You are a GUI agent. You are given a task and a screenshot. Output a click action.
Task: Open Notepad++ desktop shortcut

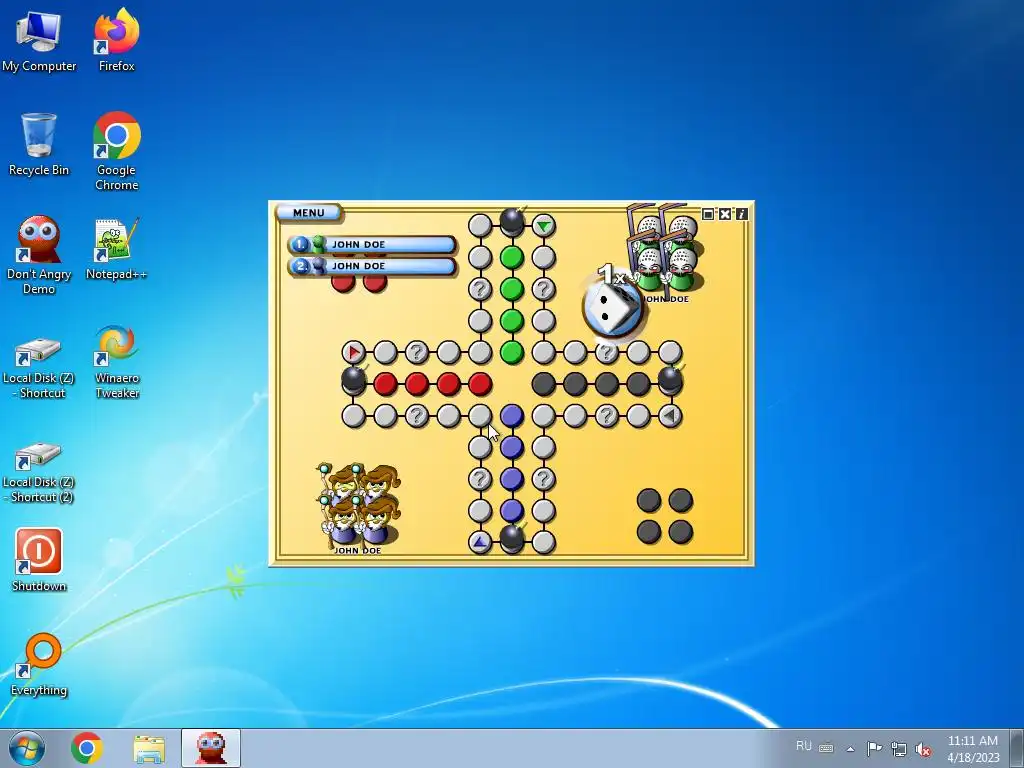coord(116,249)
